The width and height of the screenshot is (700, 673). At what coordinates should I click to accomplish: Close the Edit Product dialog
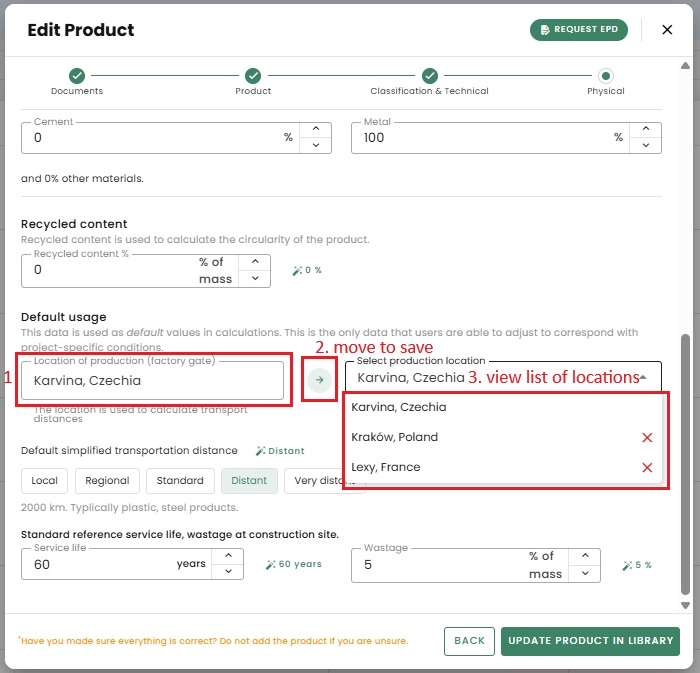667,30
